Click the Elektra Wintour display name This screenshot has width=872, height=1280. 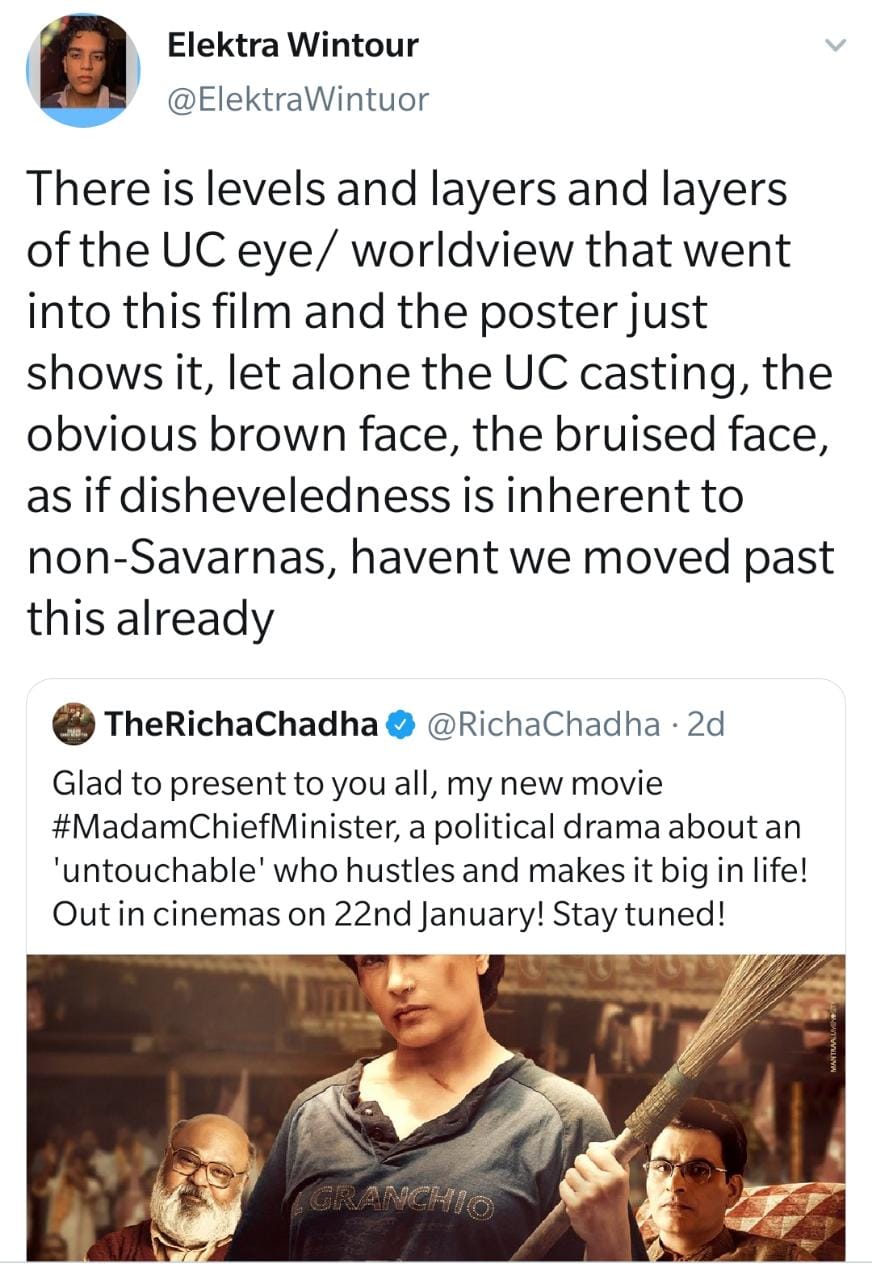[x=292, y=45]
